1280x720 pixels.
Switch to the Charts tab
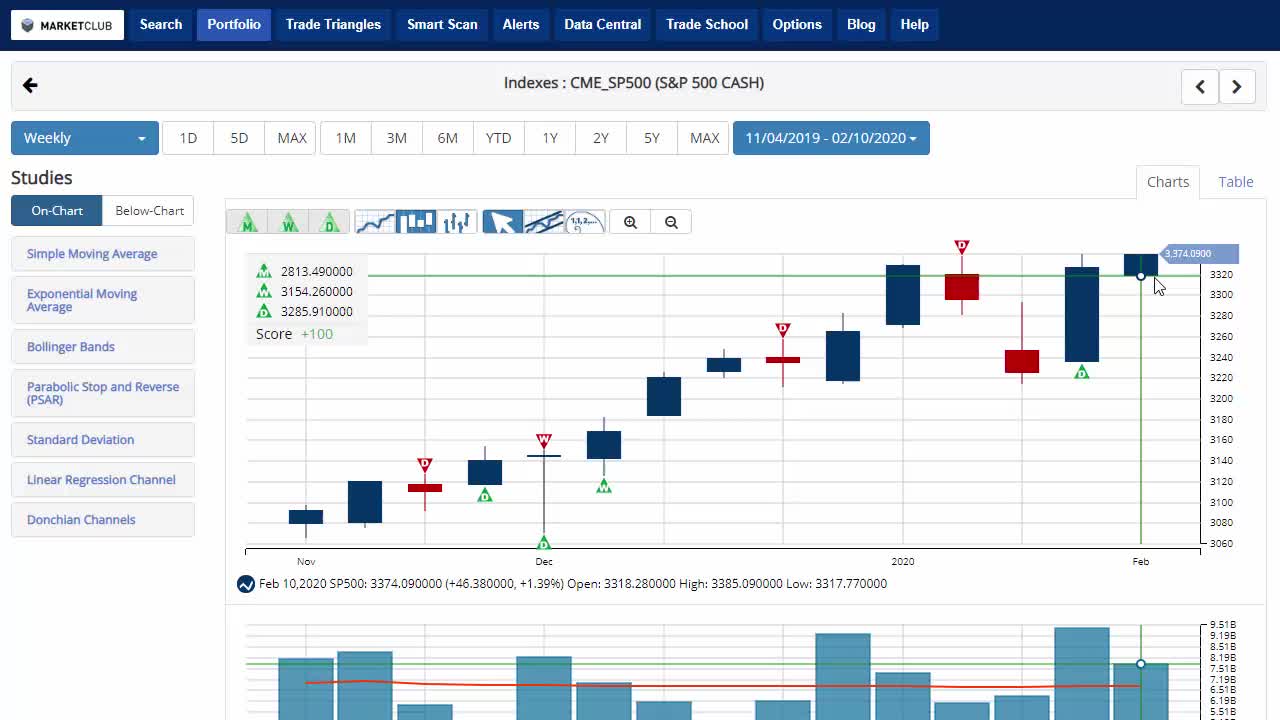click(1168, 182)
